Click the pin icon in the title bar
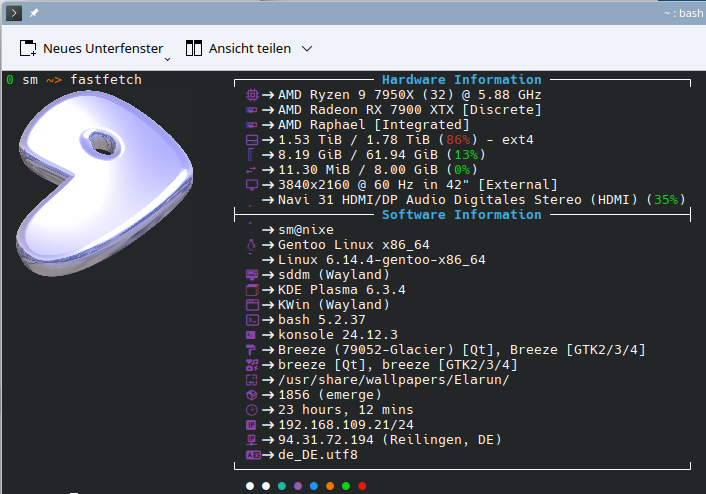The image size is (706, 494). coord(34,13)
